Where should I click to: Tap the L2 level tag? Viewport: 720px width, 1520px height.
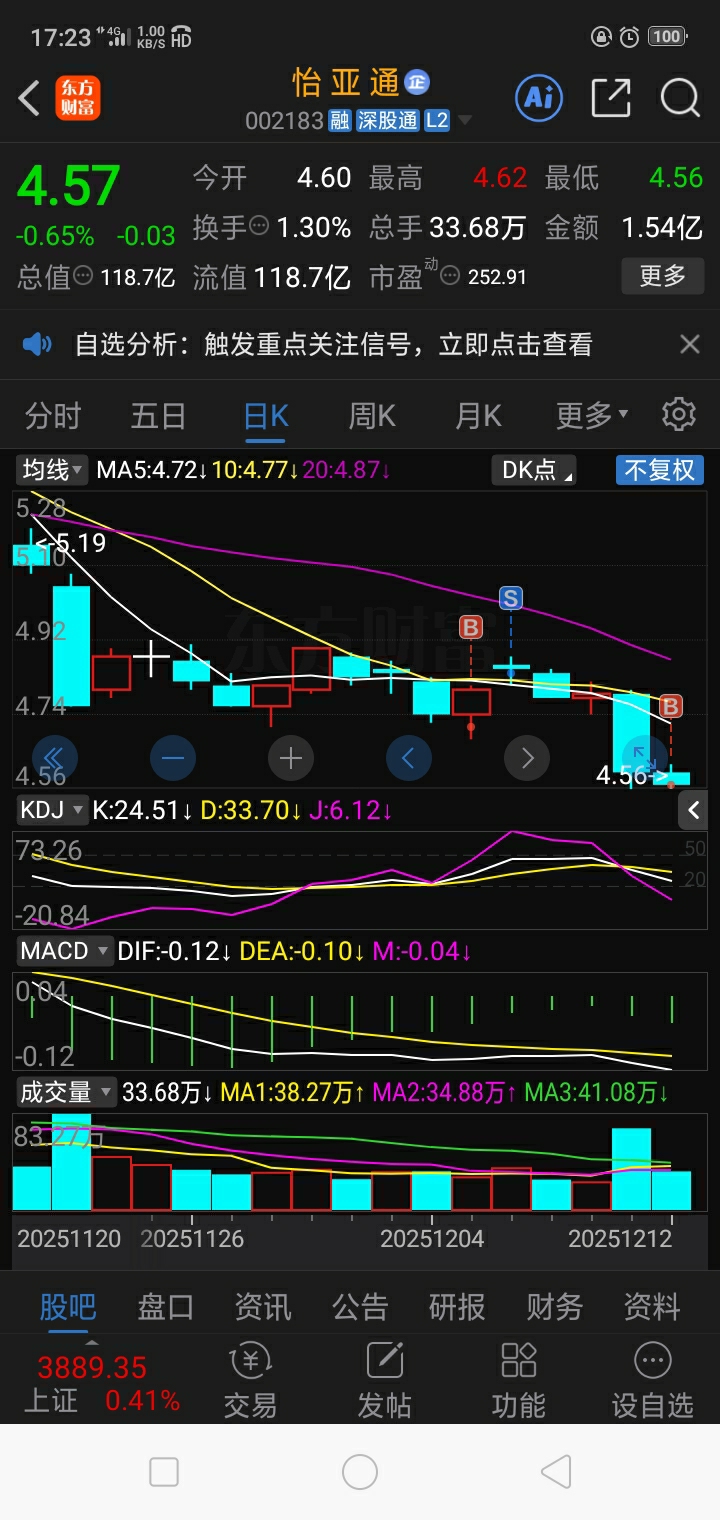(x=437, y=121)
